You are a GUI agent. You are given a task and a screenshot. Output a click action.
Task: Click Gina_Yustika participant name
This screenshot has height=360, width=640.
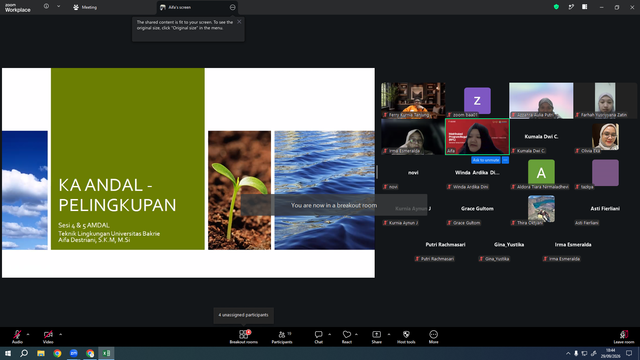tap(509, 244)
